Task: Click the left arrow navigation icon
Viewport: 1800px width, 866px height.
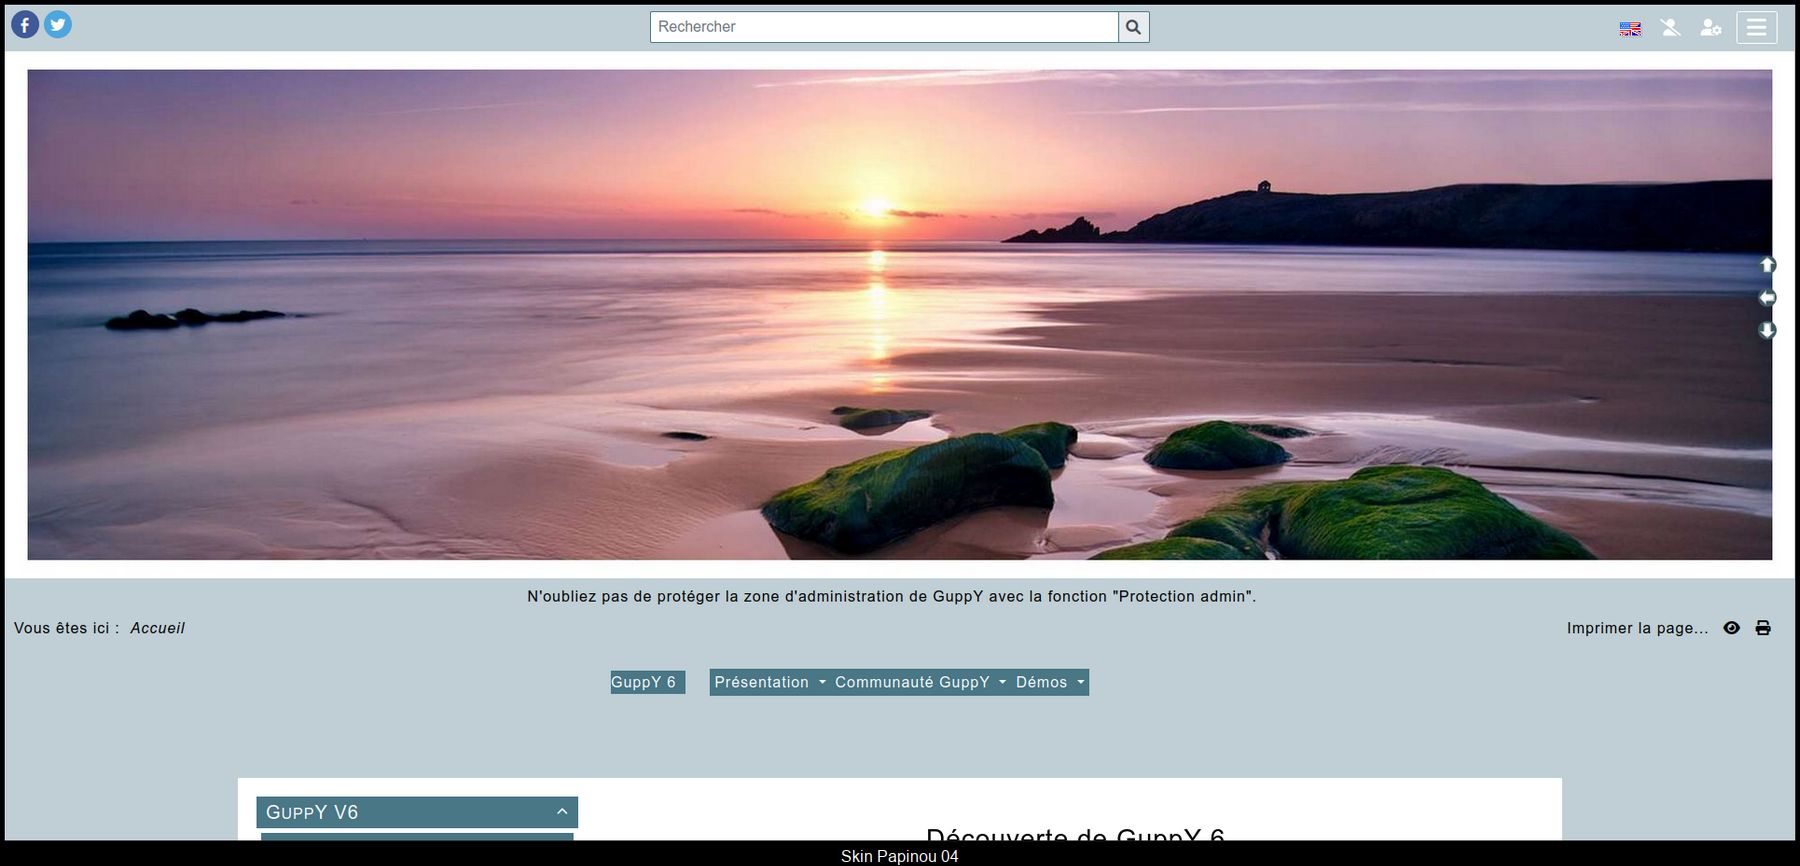Action: point(1767,298)
